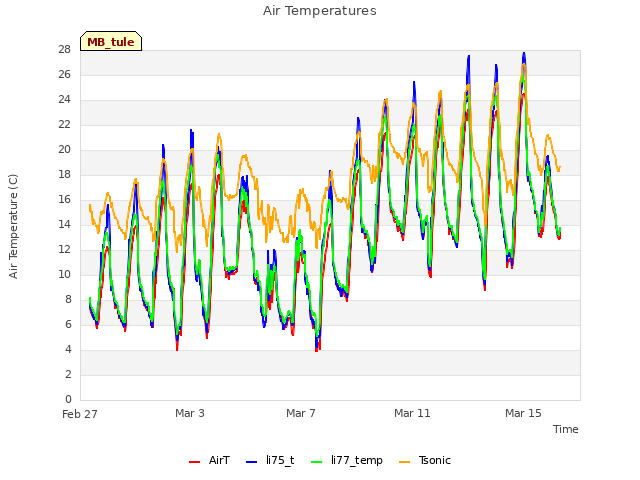Viewport: 640px width, 480px height.
Task: Click the 12 y-axis tick label
Action: (64, 249)
